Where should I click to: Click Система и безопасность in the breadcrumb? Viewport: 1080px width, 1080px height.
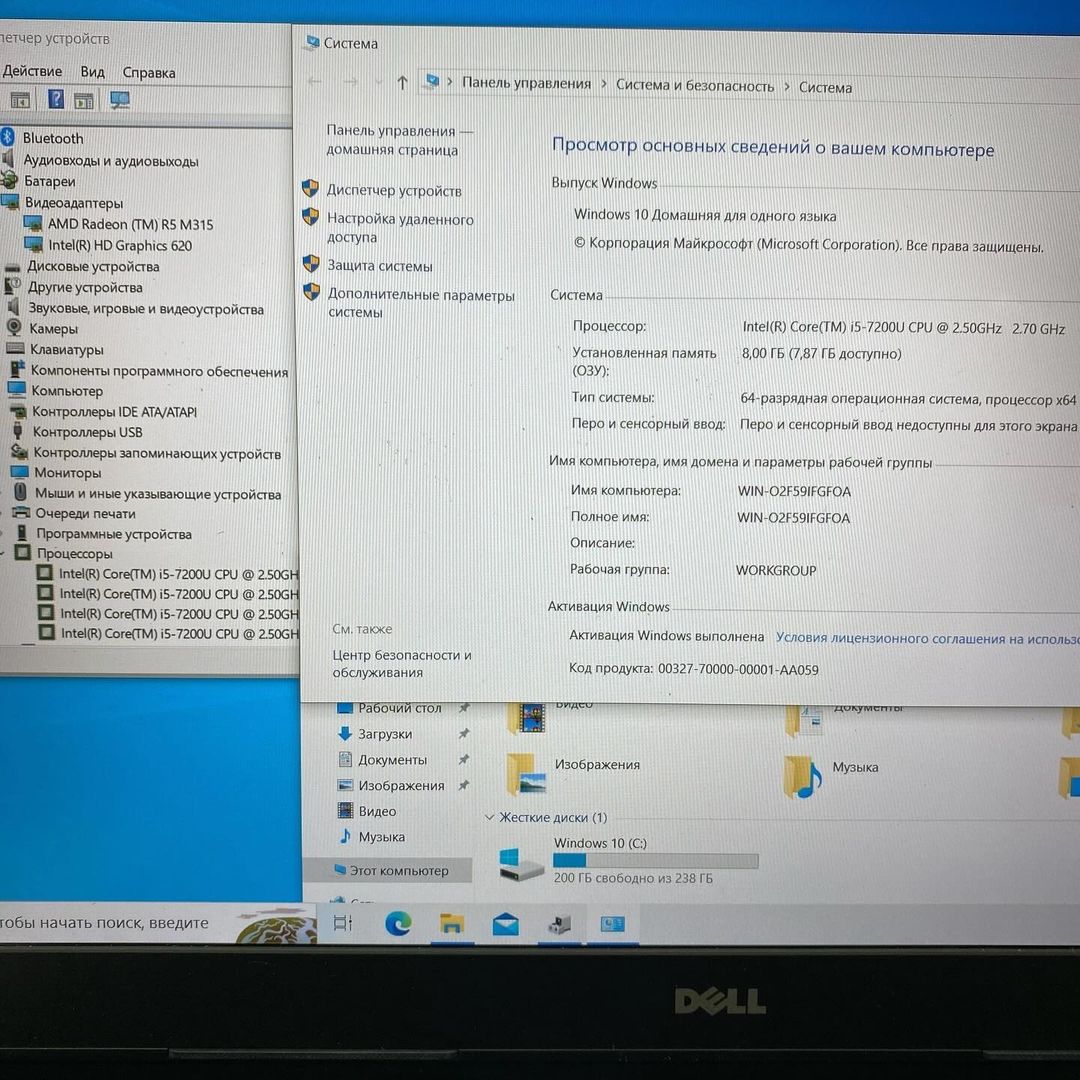point(694,85)
